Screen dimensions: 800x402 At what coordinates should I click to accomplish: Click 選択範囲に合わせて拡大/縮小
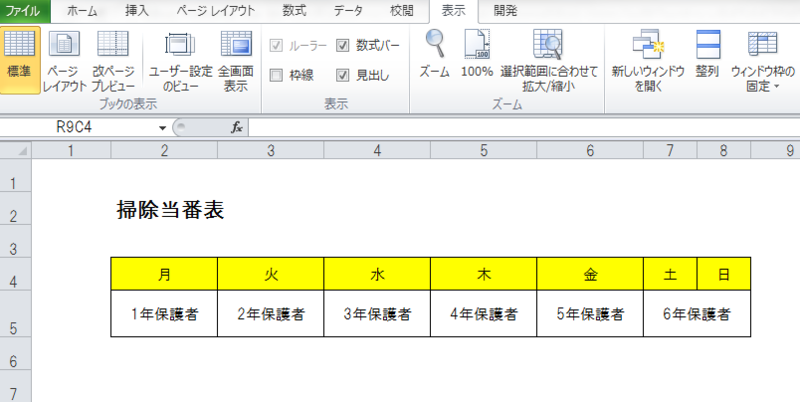tap(548, 60)
